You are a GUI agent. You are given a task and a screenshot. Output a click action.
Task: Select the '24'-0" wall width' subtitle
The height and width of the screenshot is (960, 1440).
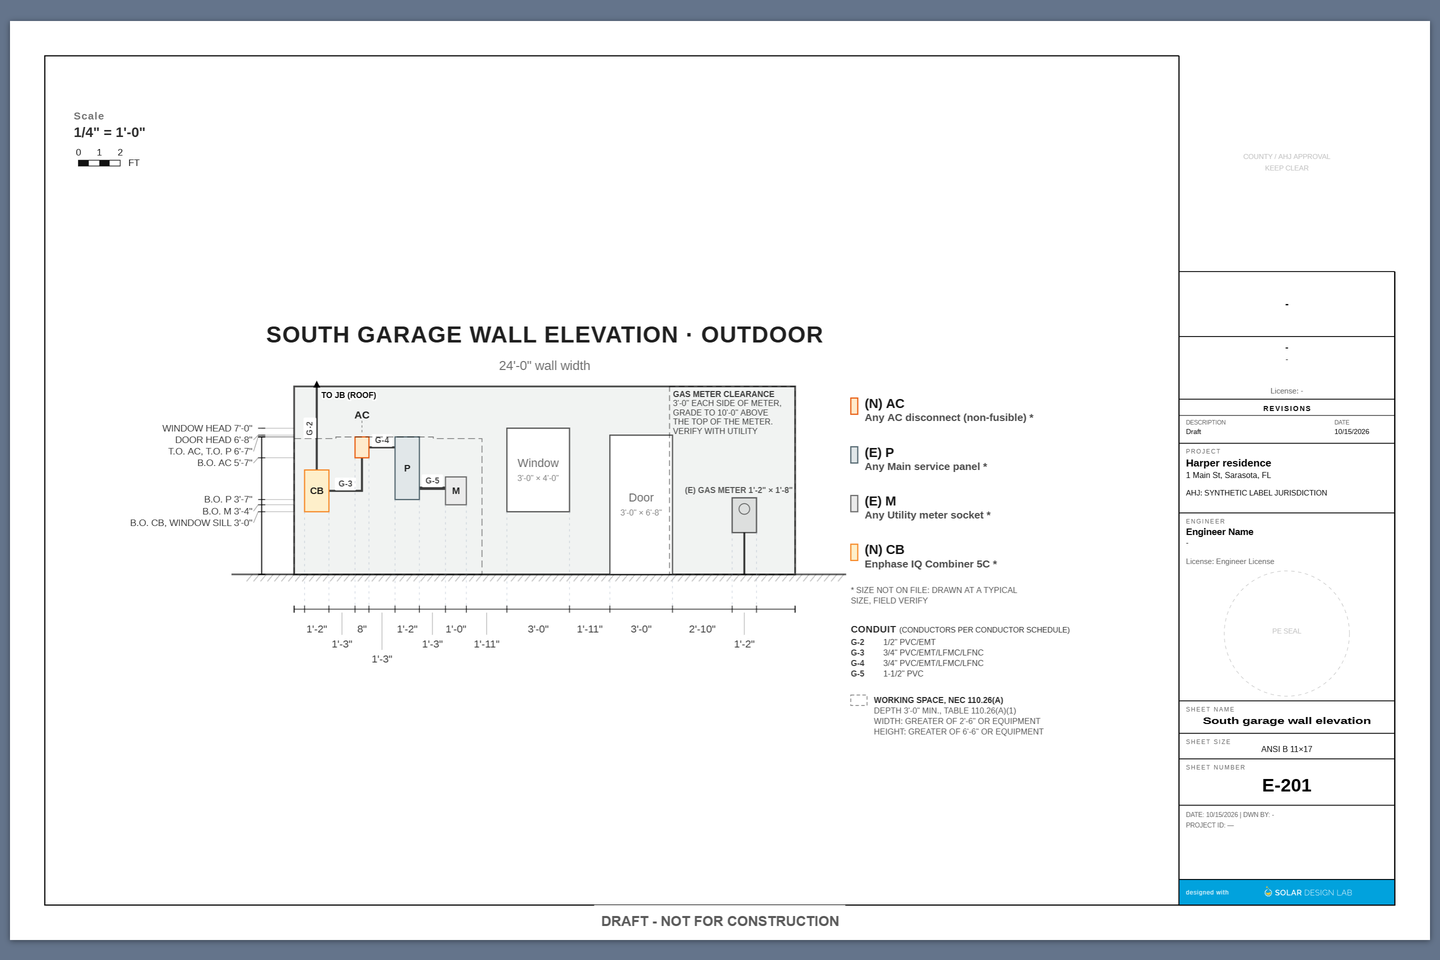click(545, 366)
